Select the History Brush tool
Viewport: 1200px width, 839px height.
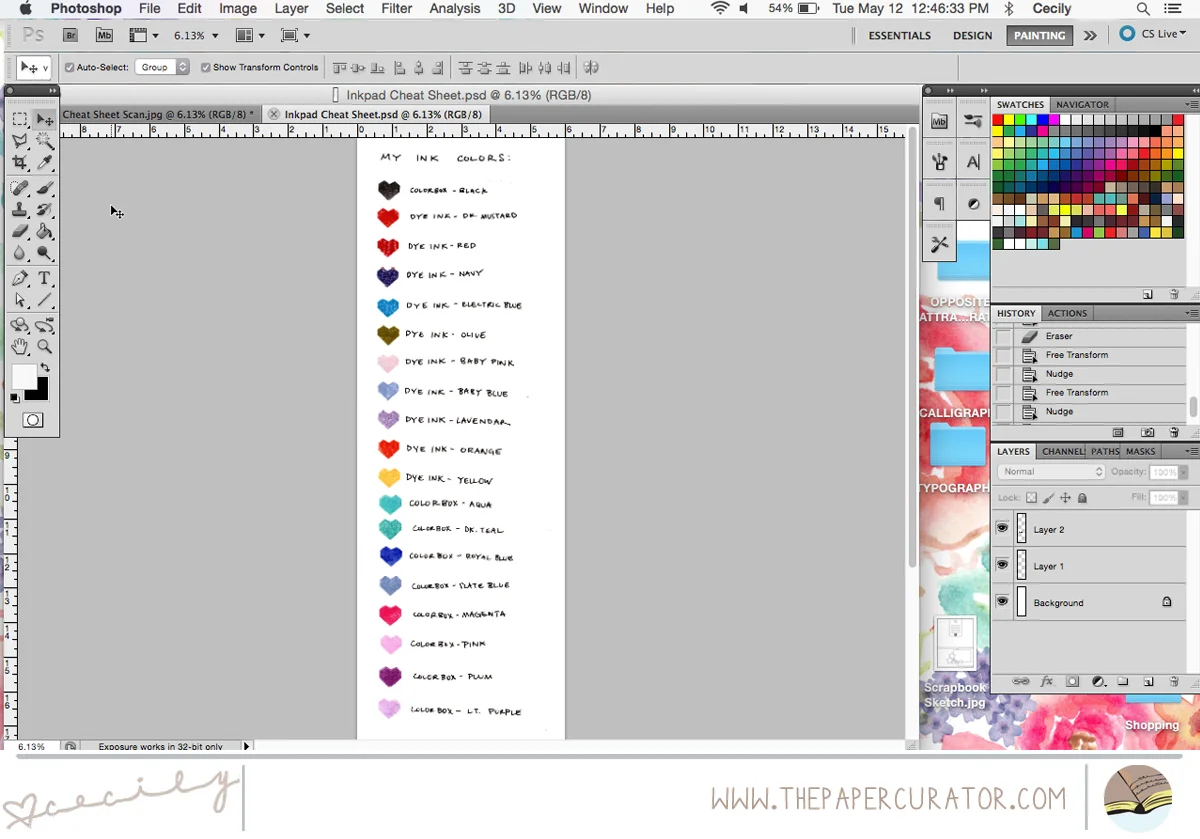click(x=44, y=210)
